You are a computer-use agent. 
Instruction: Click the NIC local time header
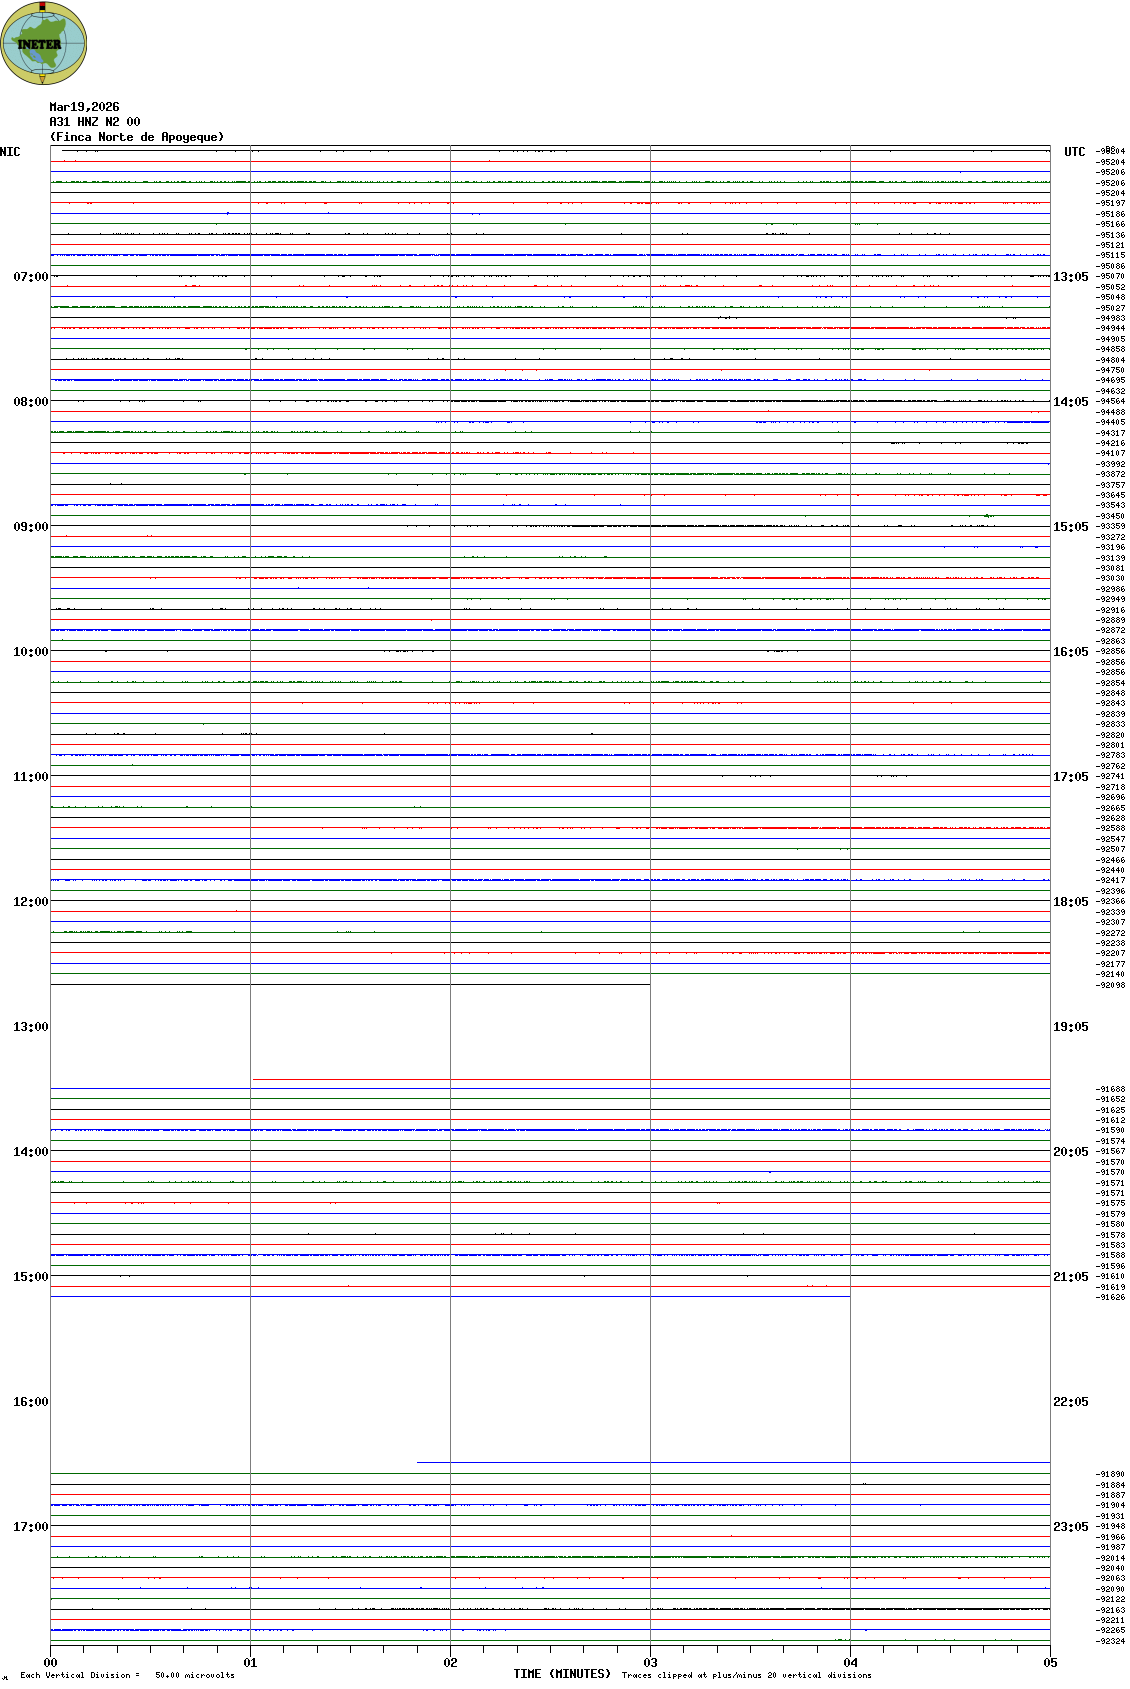point(10,152)
